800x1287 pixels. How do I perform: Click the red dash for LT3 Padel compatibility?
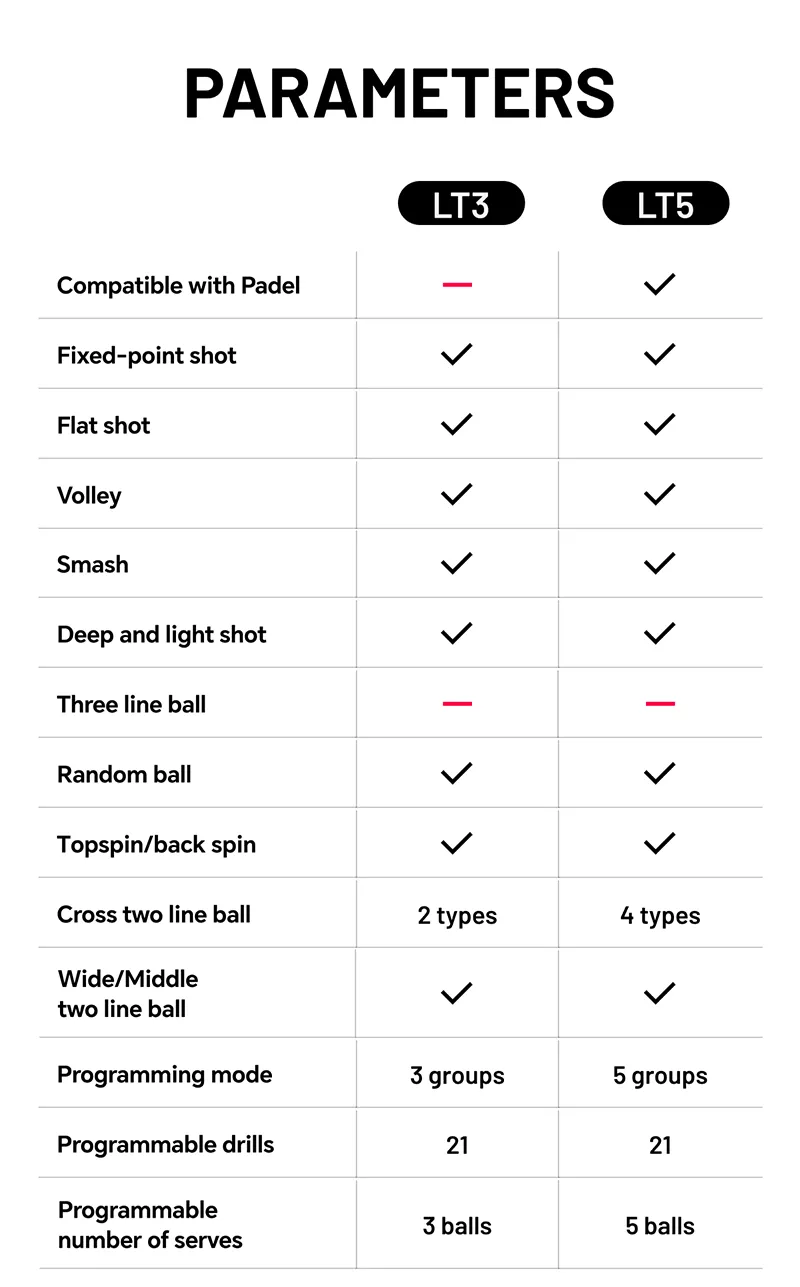457,285
